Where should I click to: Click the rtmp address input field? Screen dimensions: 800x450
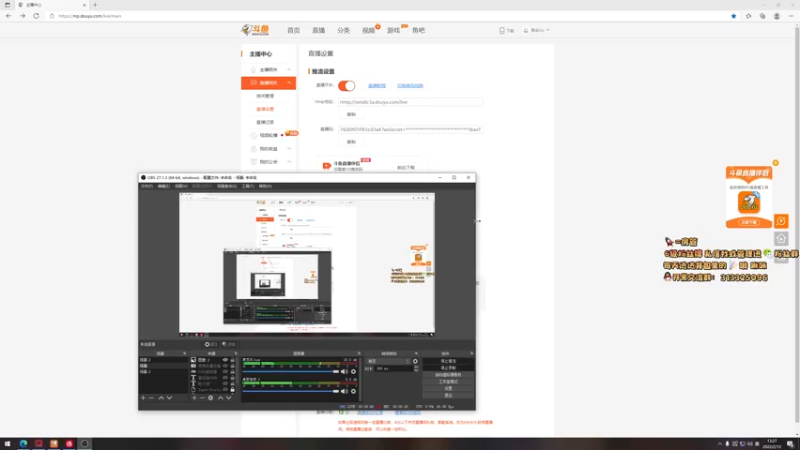tap(410, 102)
